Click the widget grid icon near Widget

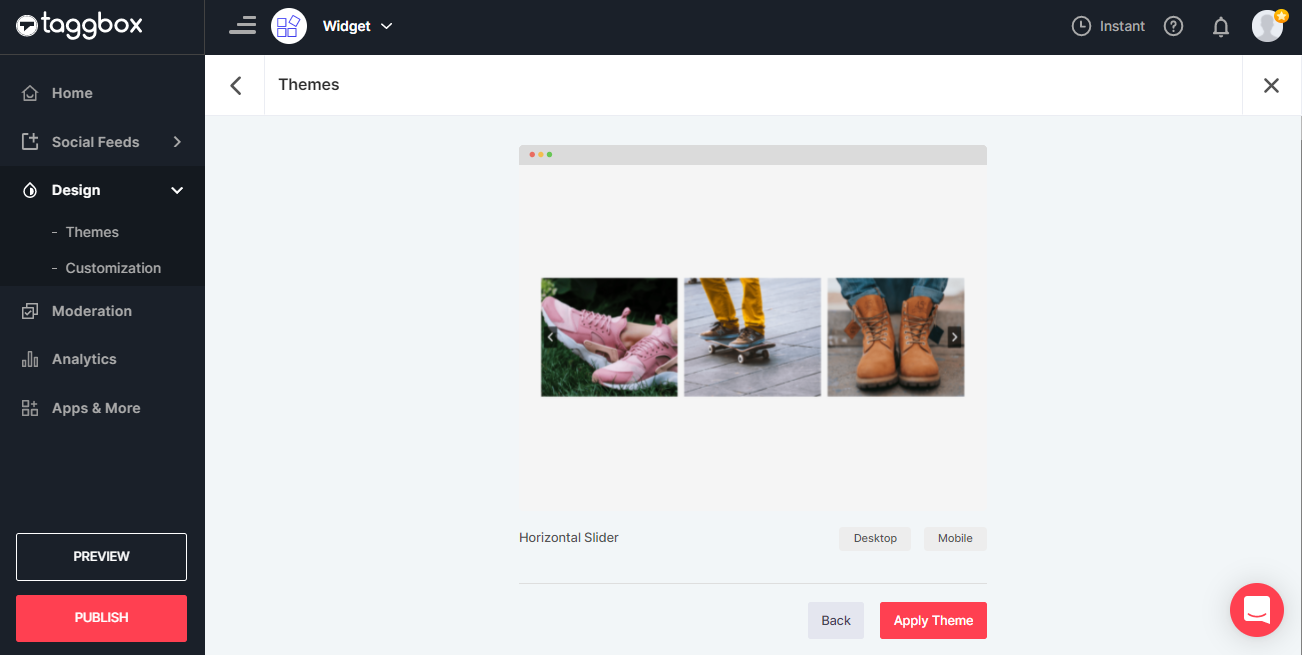289,25
